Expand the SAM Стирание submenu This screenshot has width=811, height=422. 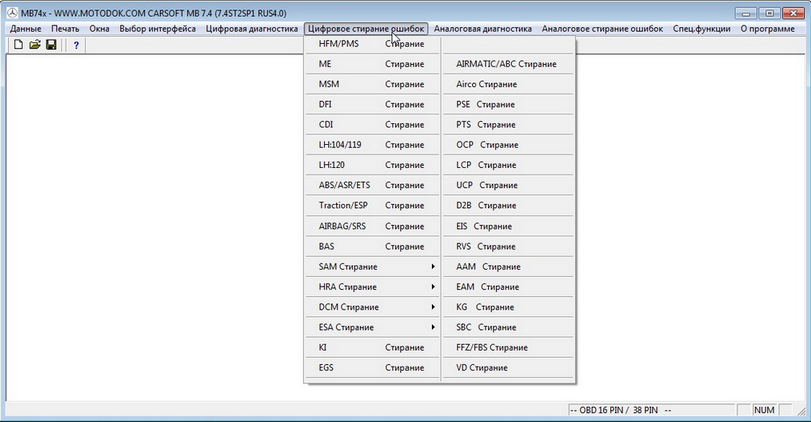coord(372,267)
